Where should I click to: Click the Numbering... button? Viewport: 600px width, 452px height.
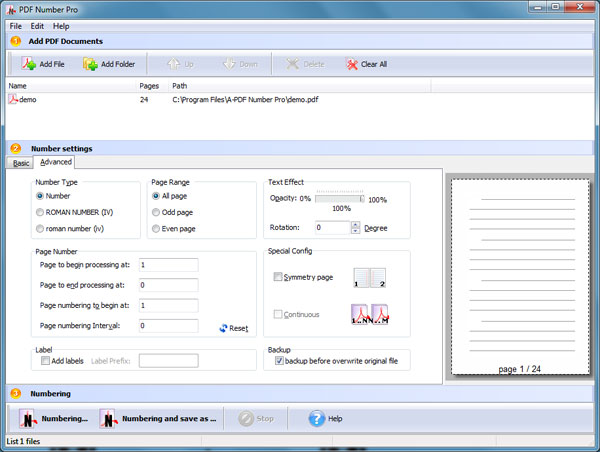(x=54, y=419)
